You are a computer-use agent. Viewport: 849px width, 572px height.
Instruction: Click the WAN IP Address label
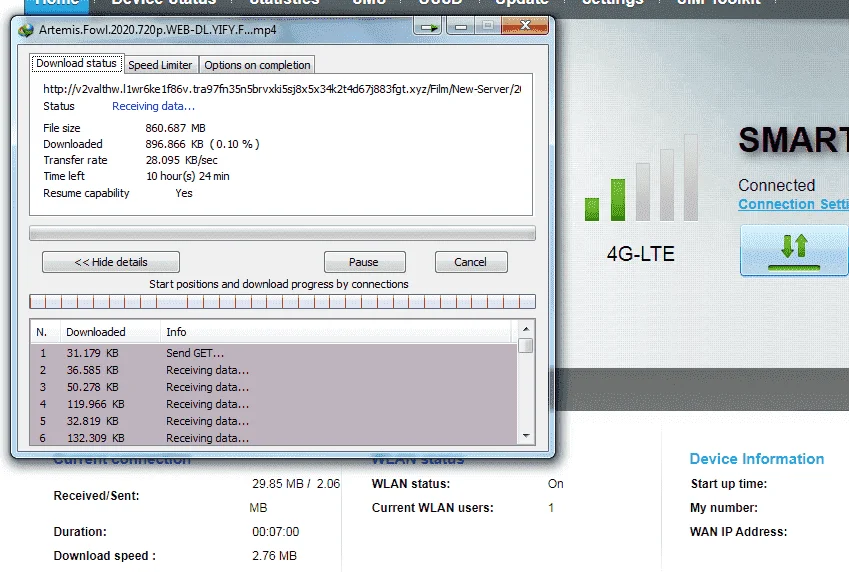tap(739, 532)
